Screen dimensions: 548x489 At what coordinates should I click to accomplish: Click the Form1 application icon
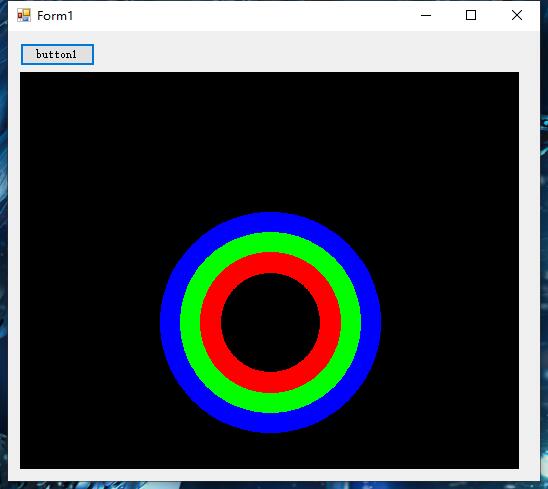24,15
